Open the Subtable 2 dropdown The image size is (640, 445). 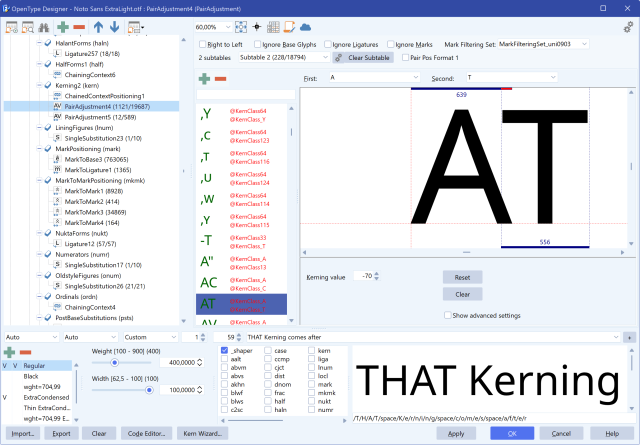[284, 58]
